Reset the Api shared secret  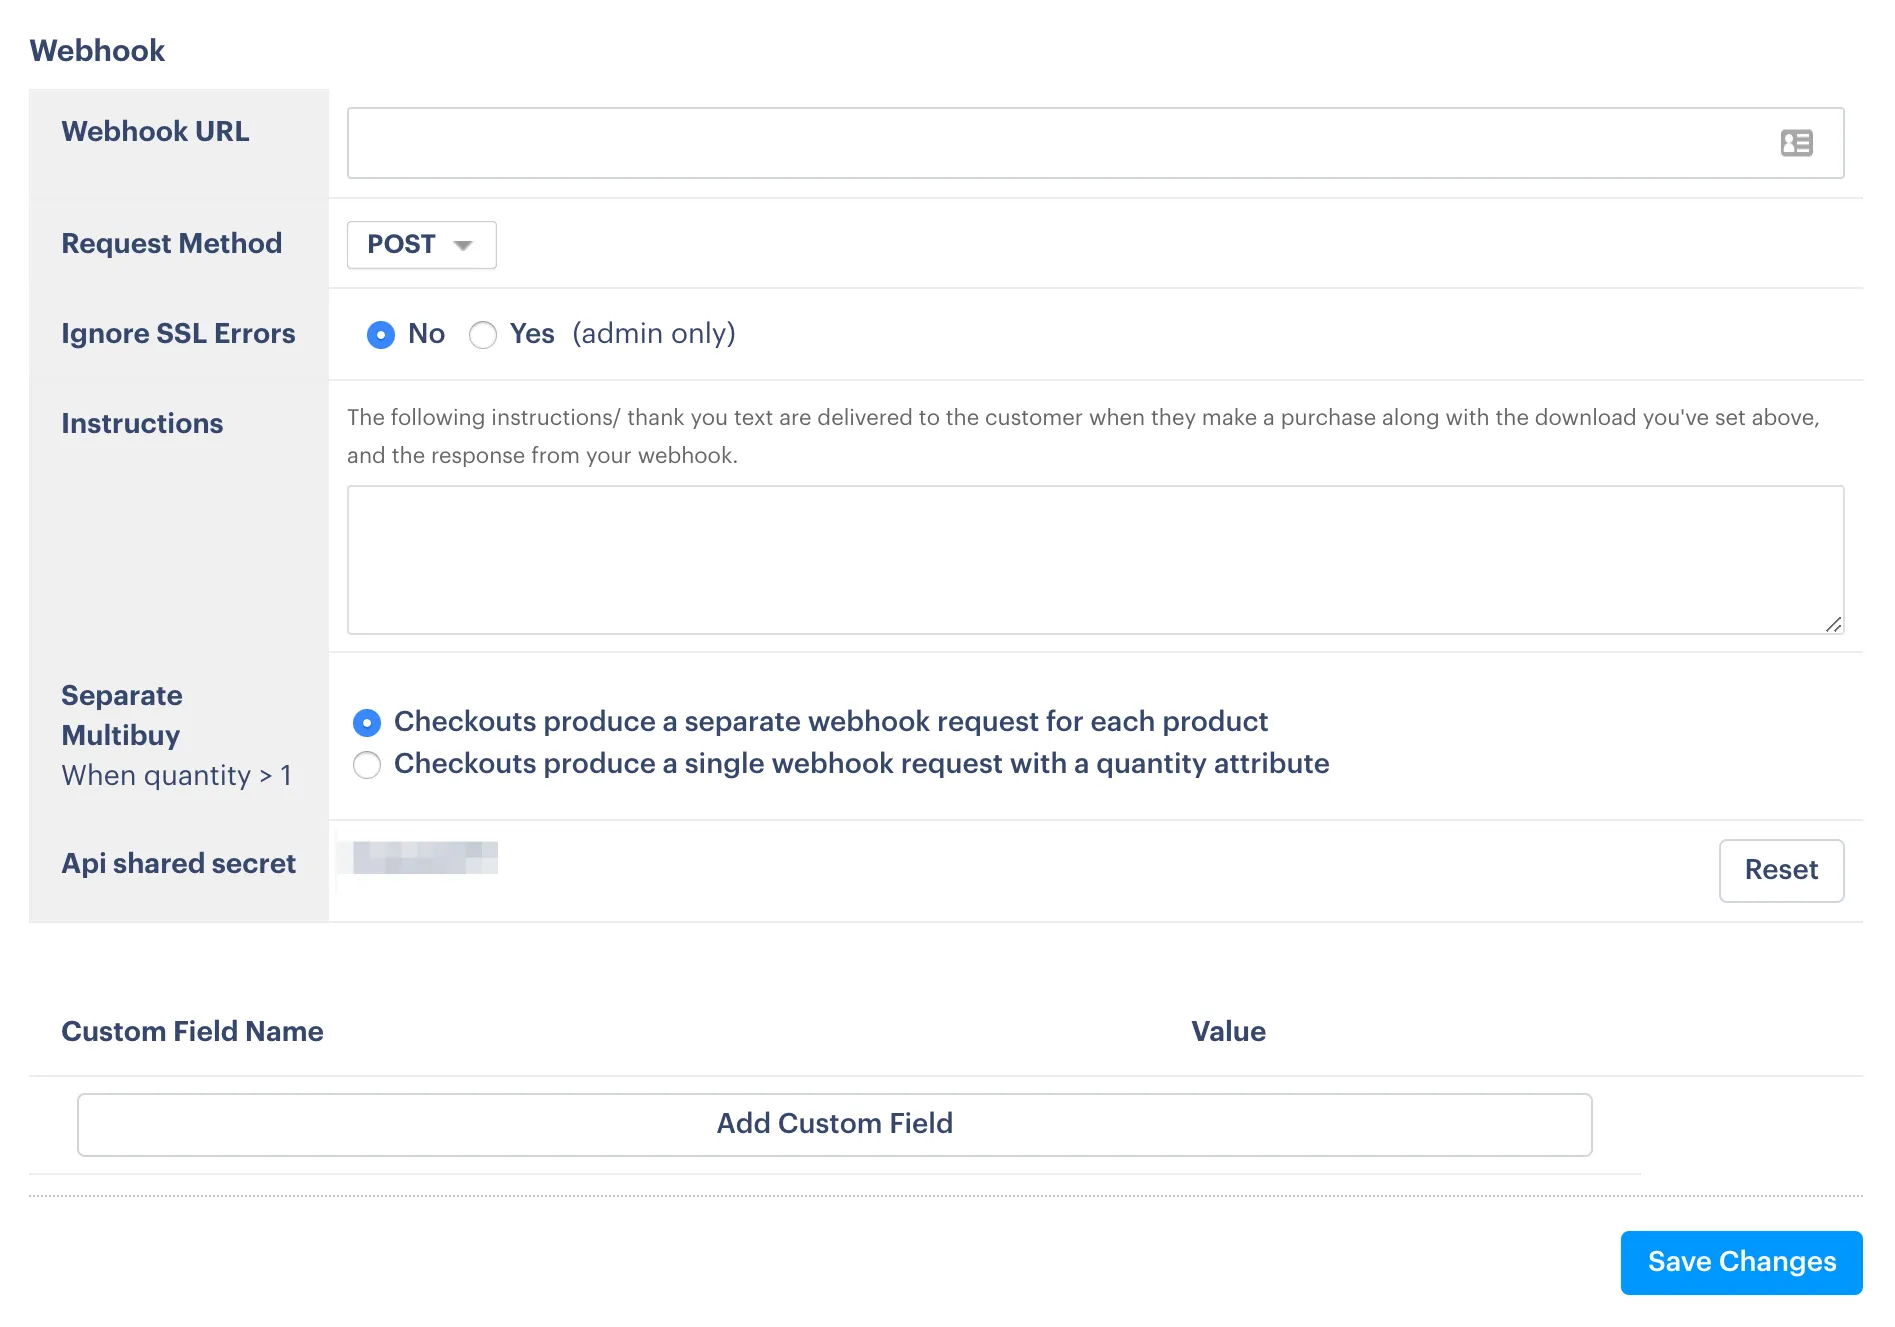(x=1781, y=870)
